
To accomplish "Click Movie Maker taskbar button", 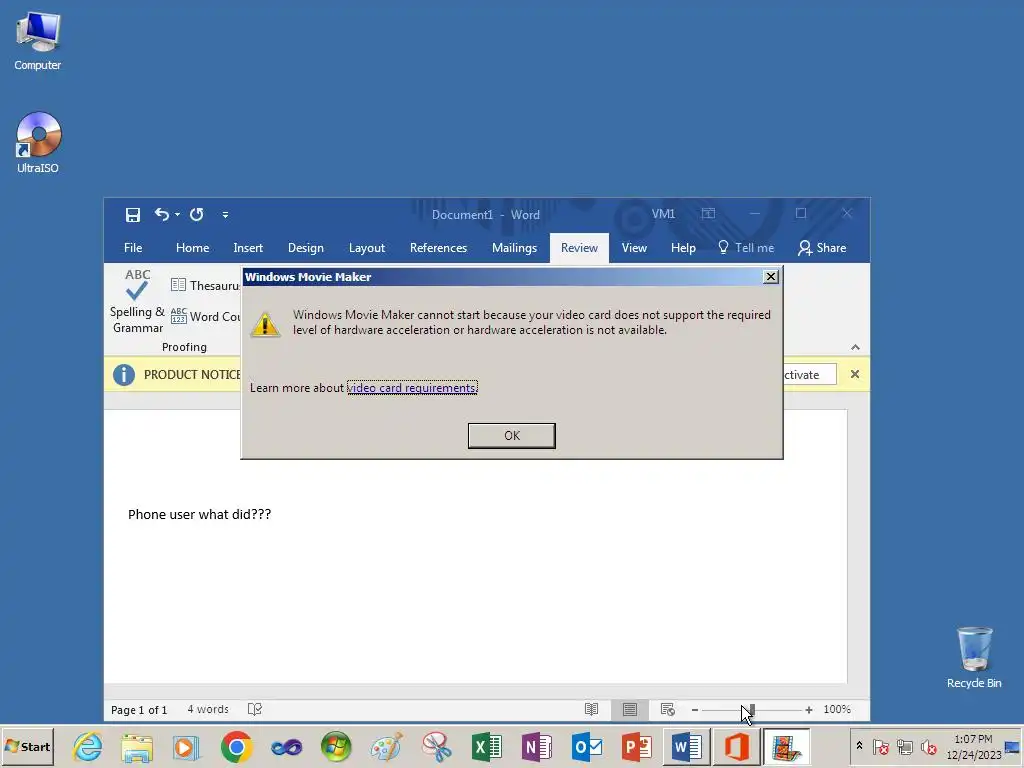I will pos(786,747).
